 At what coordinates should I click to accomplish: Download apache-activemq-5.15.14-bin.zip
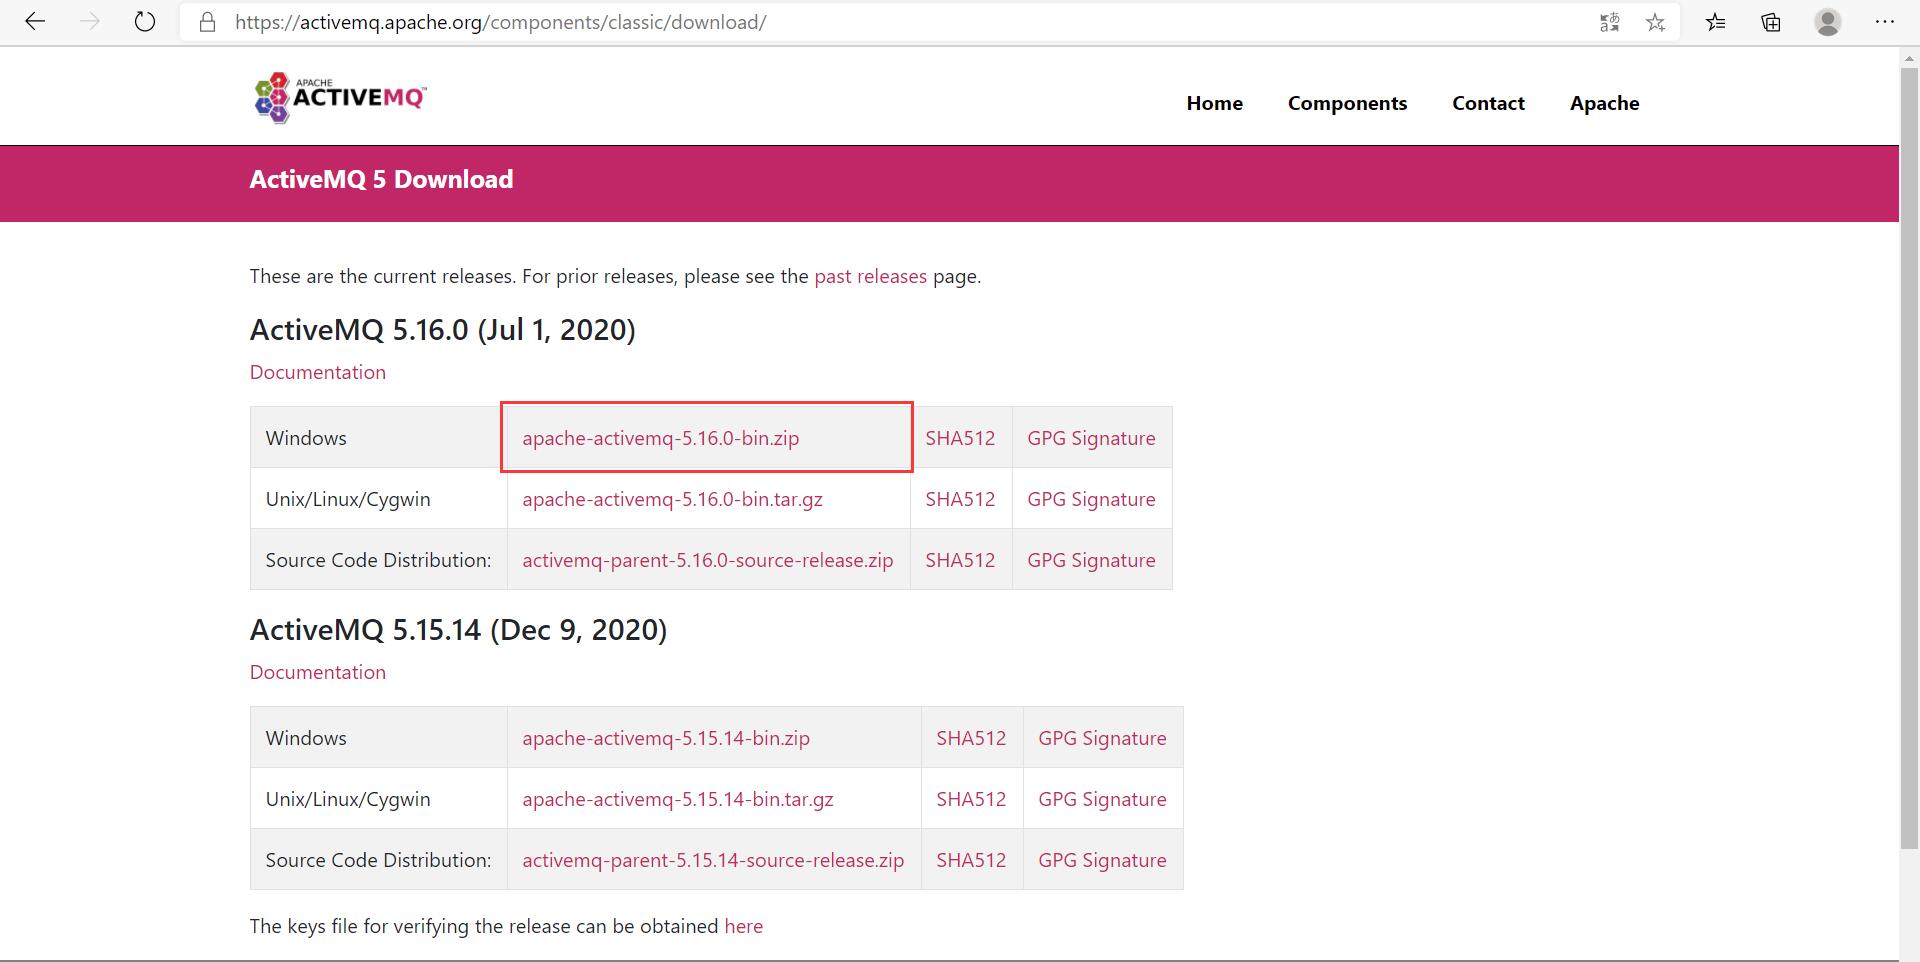pos(666,738)
